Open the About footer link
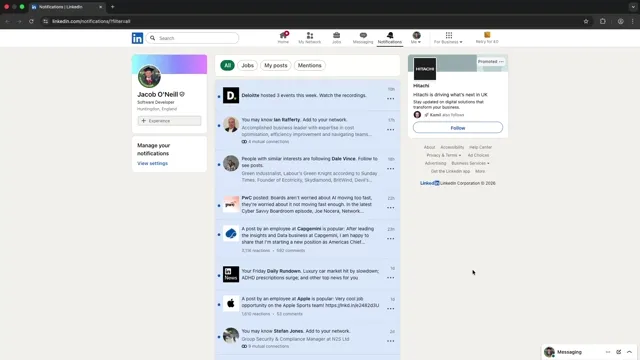 pyautogui.click(x=429, y=147)
